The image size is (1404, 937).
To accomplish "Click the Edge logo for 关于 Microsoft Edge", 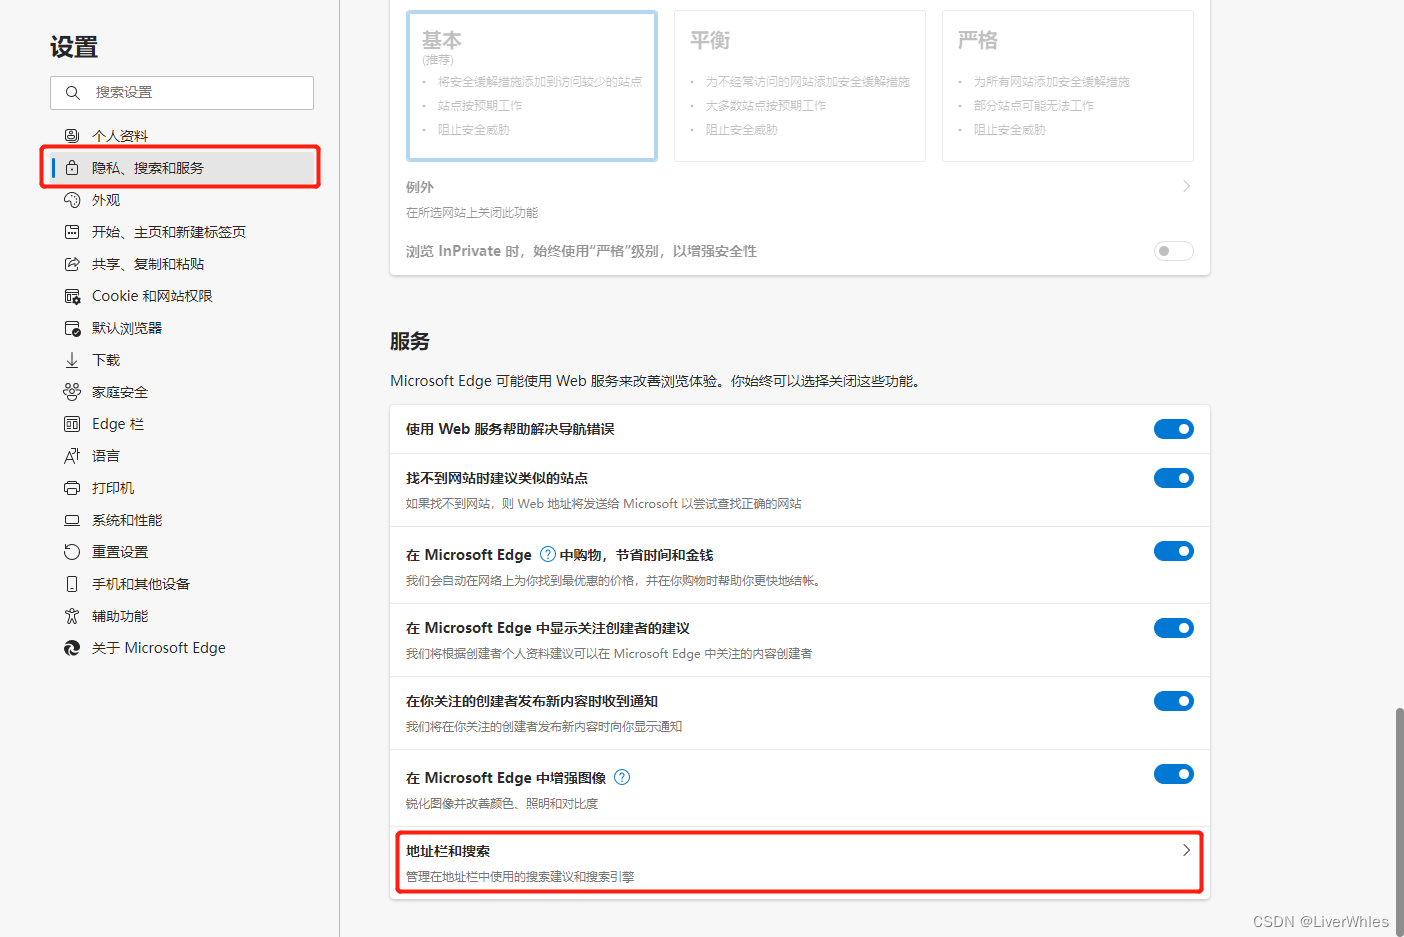I will [72, 648].
